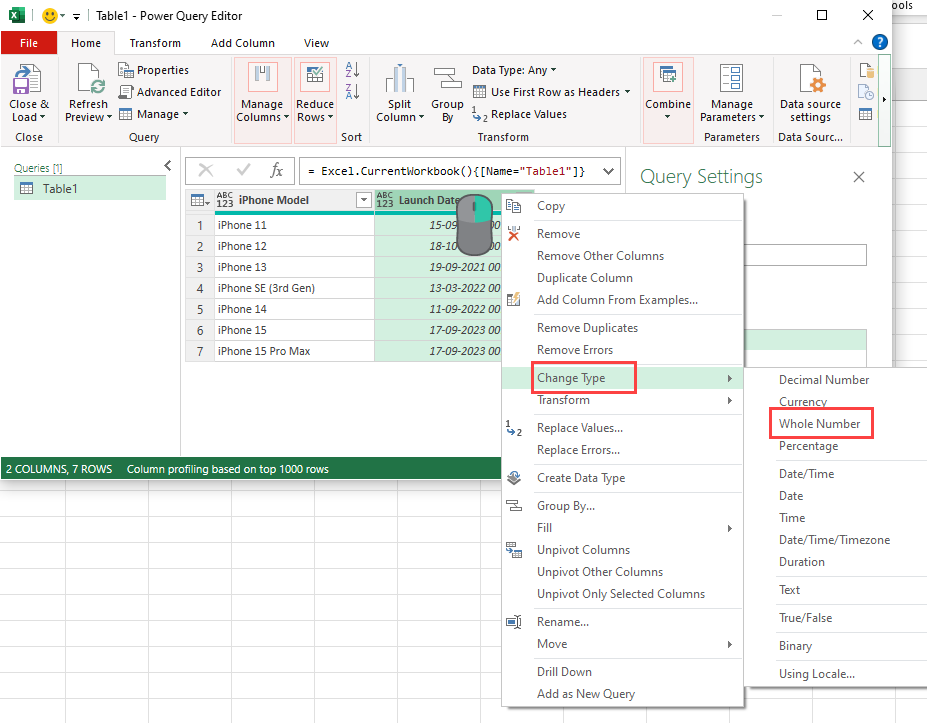Screen dimensions: 927x723
Task: Switch to the Transform tab
Action: click(155, 43)
